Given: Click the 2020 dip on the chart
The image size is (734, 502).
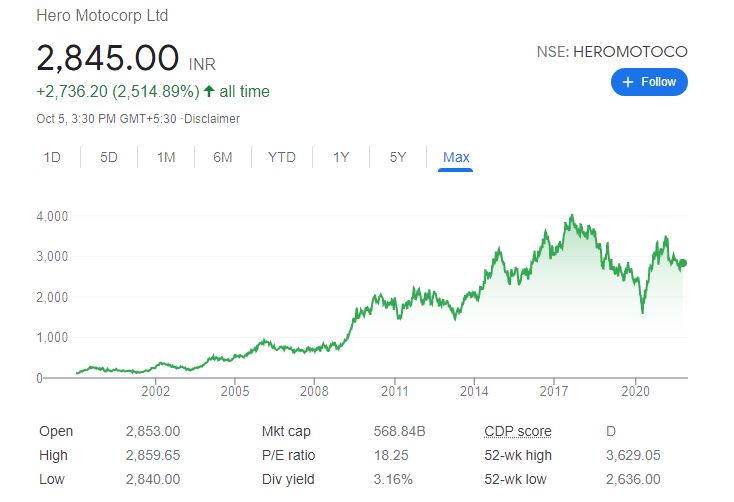Looking at the screenshot, I should [642, 312].
